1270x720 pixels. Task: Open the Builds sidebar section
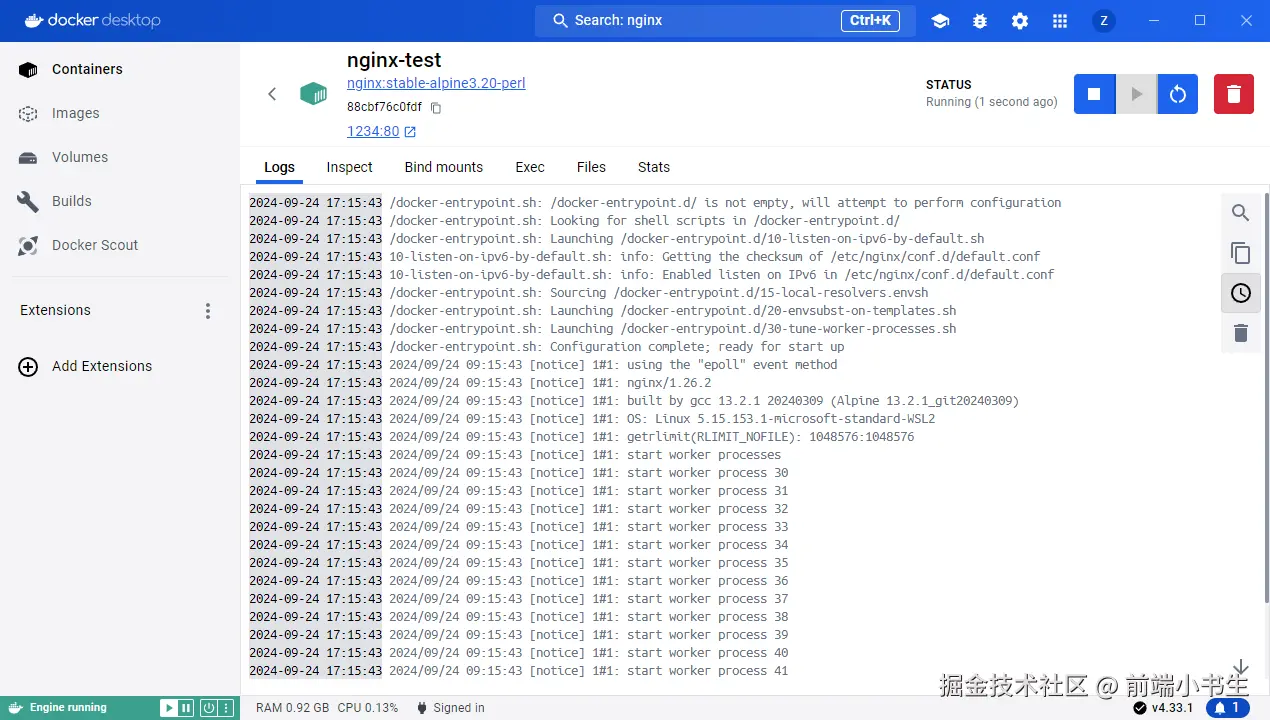click(120, 201)
